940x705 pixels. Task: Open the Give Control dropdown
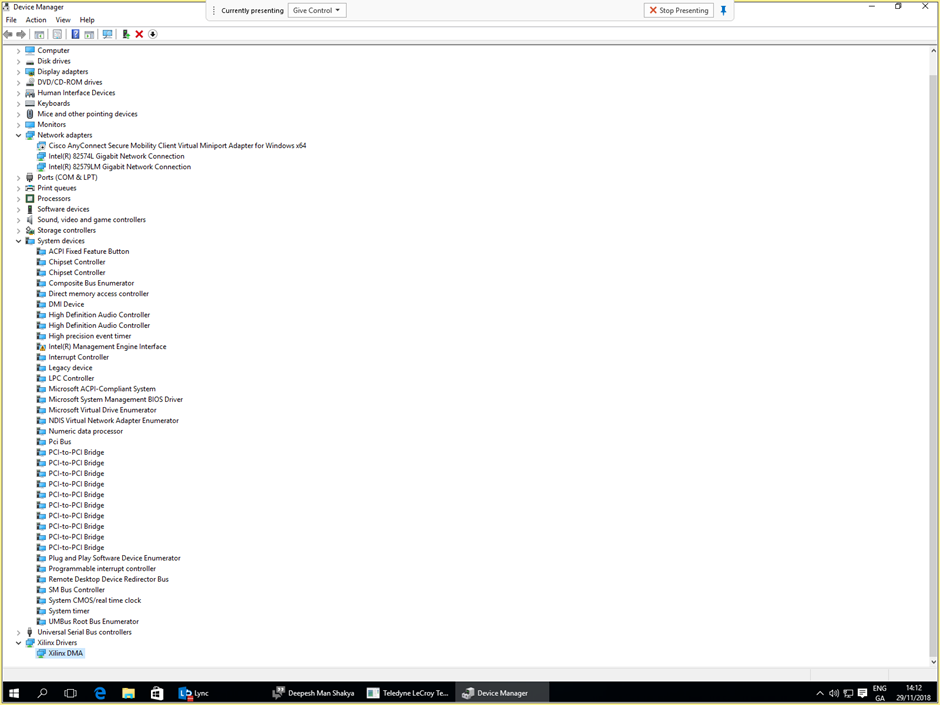click(x=317, y=10)
